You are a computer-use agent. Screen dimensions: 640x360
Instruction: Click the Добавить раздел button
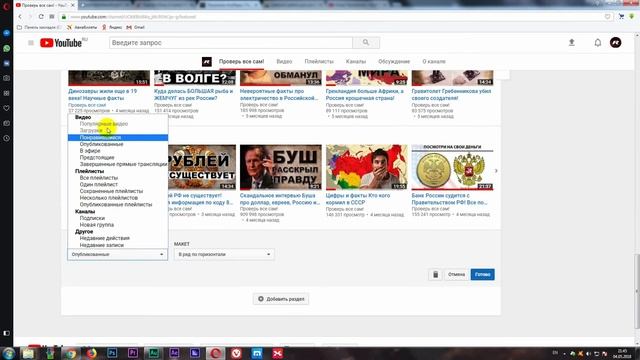coord(281,299)
